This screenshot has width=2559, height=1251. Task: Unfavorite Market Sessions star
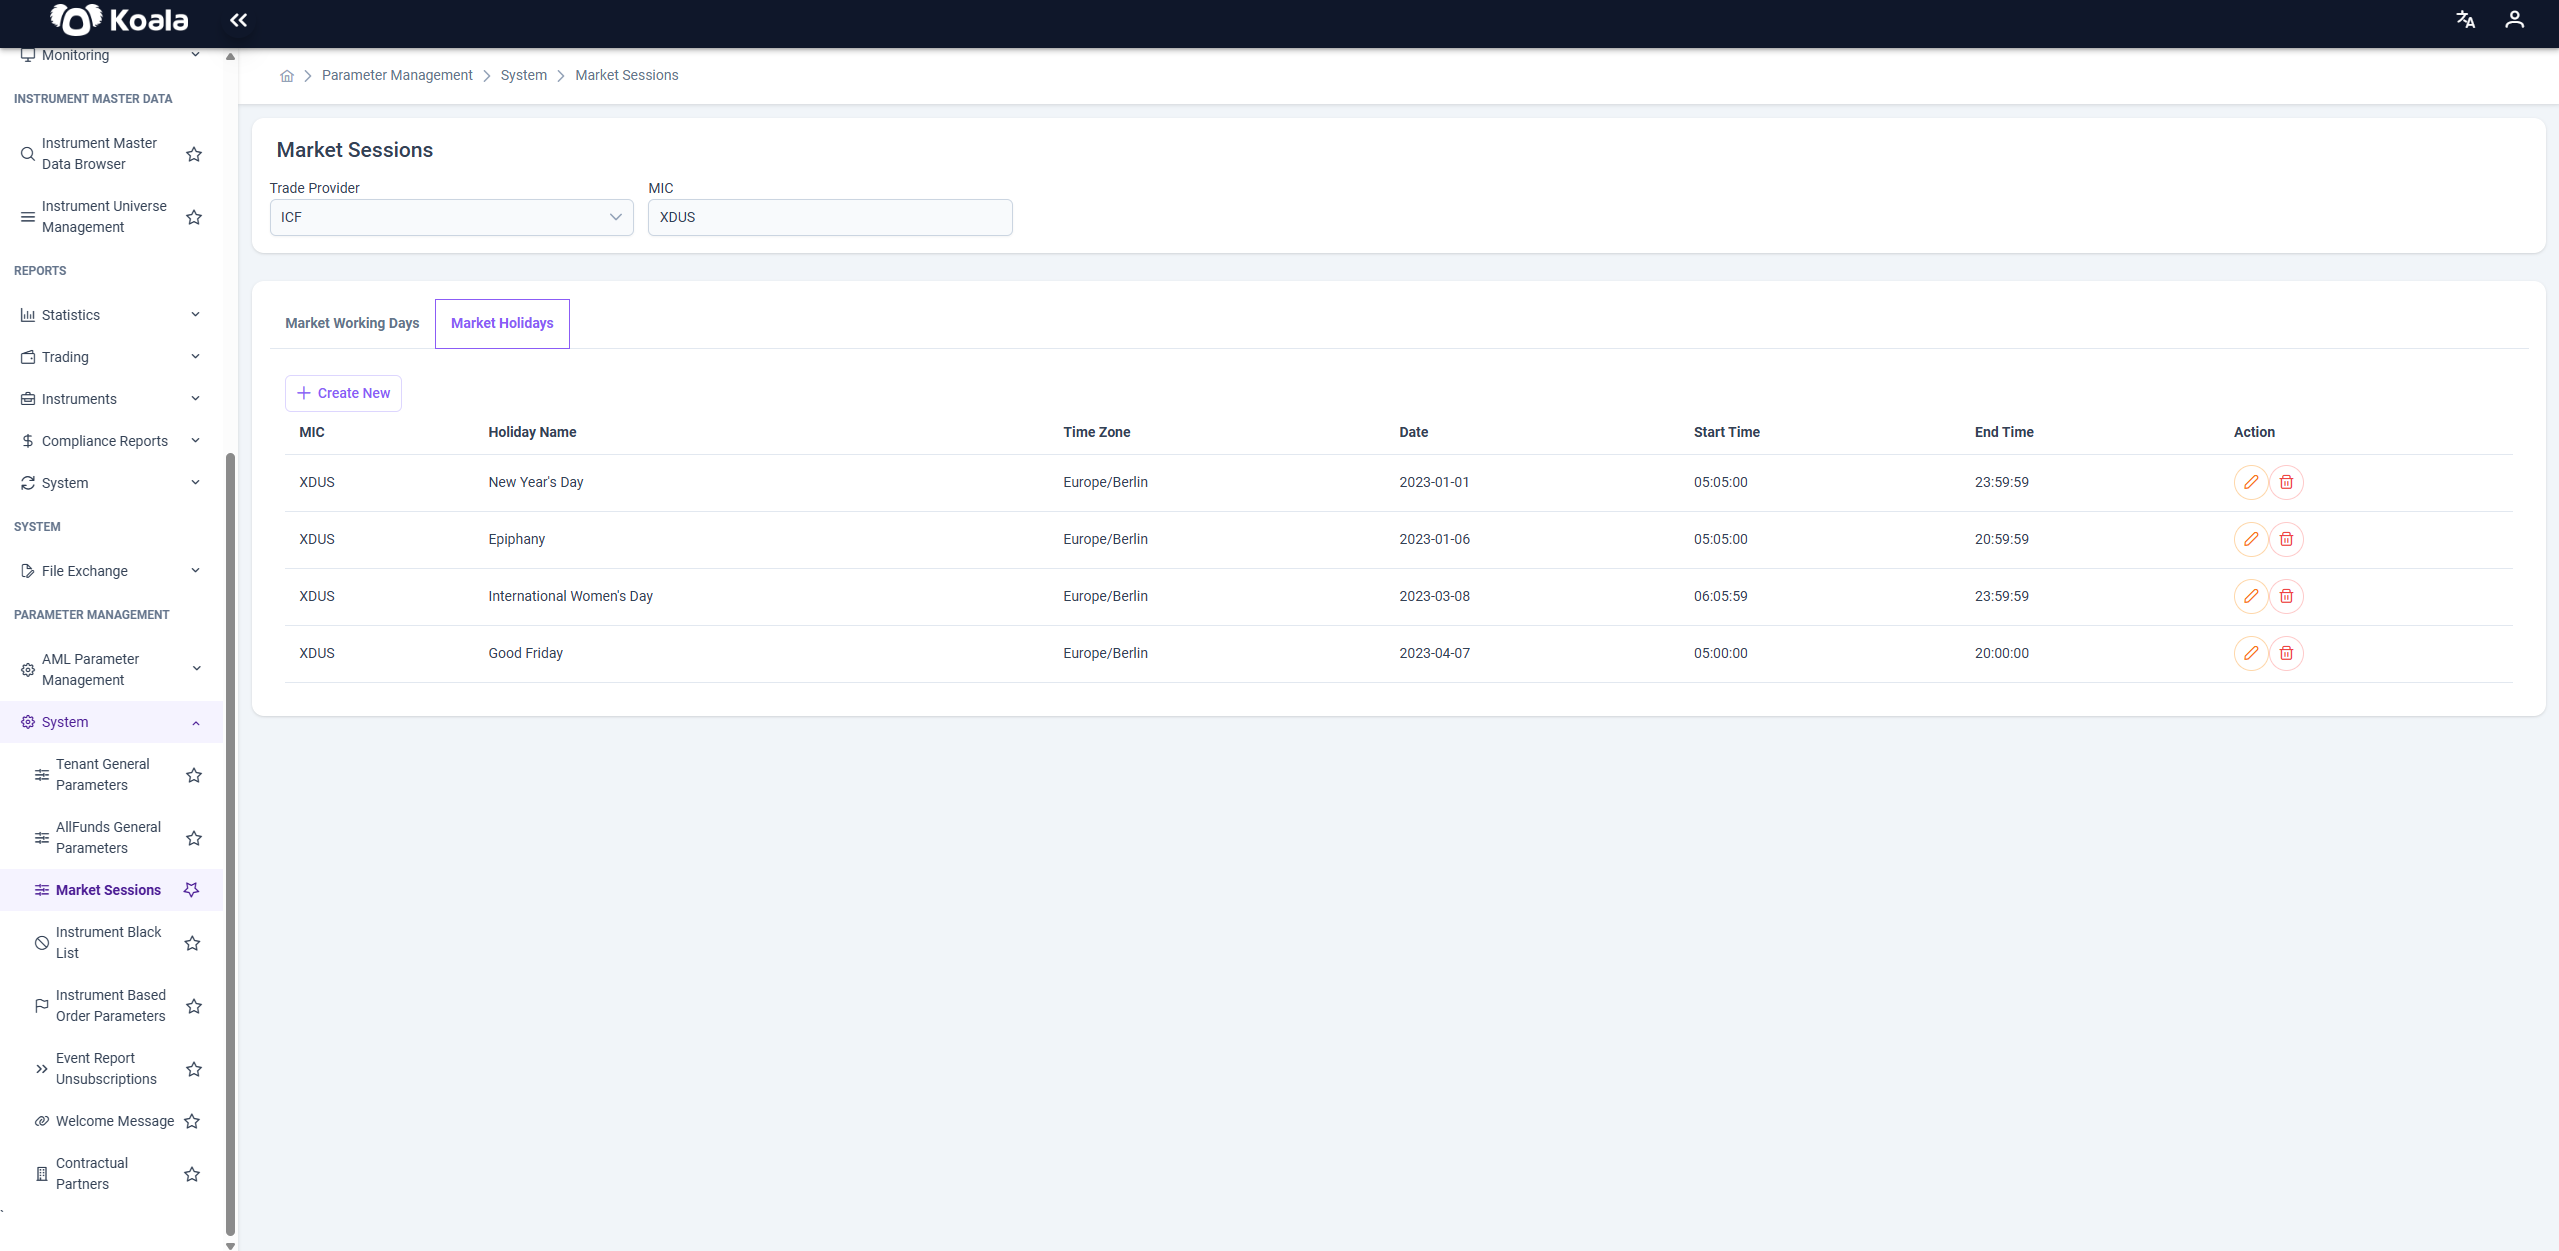(192, 890)
